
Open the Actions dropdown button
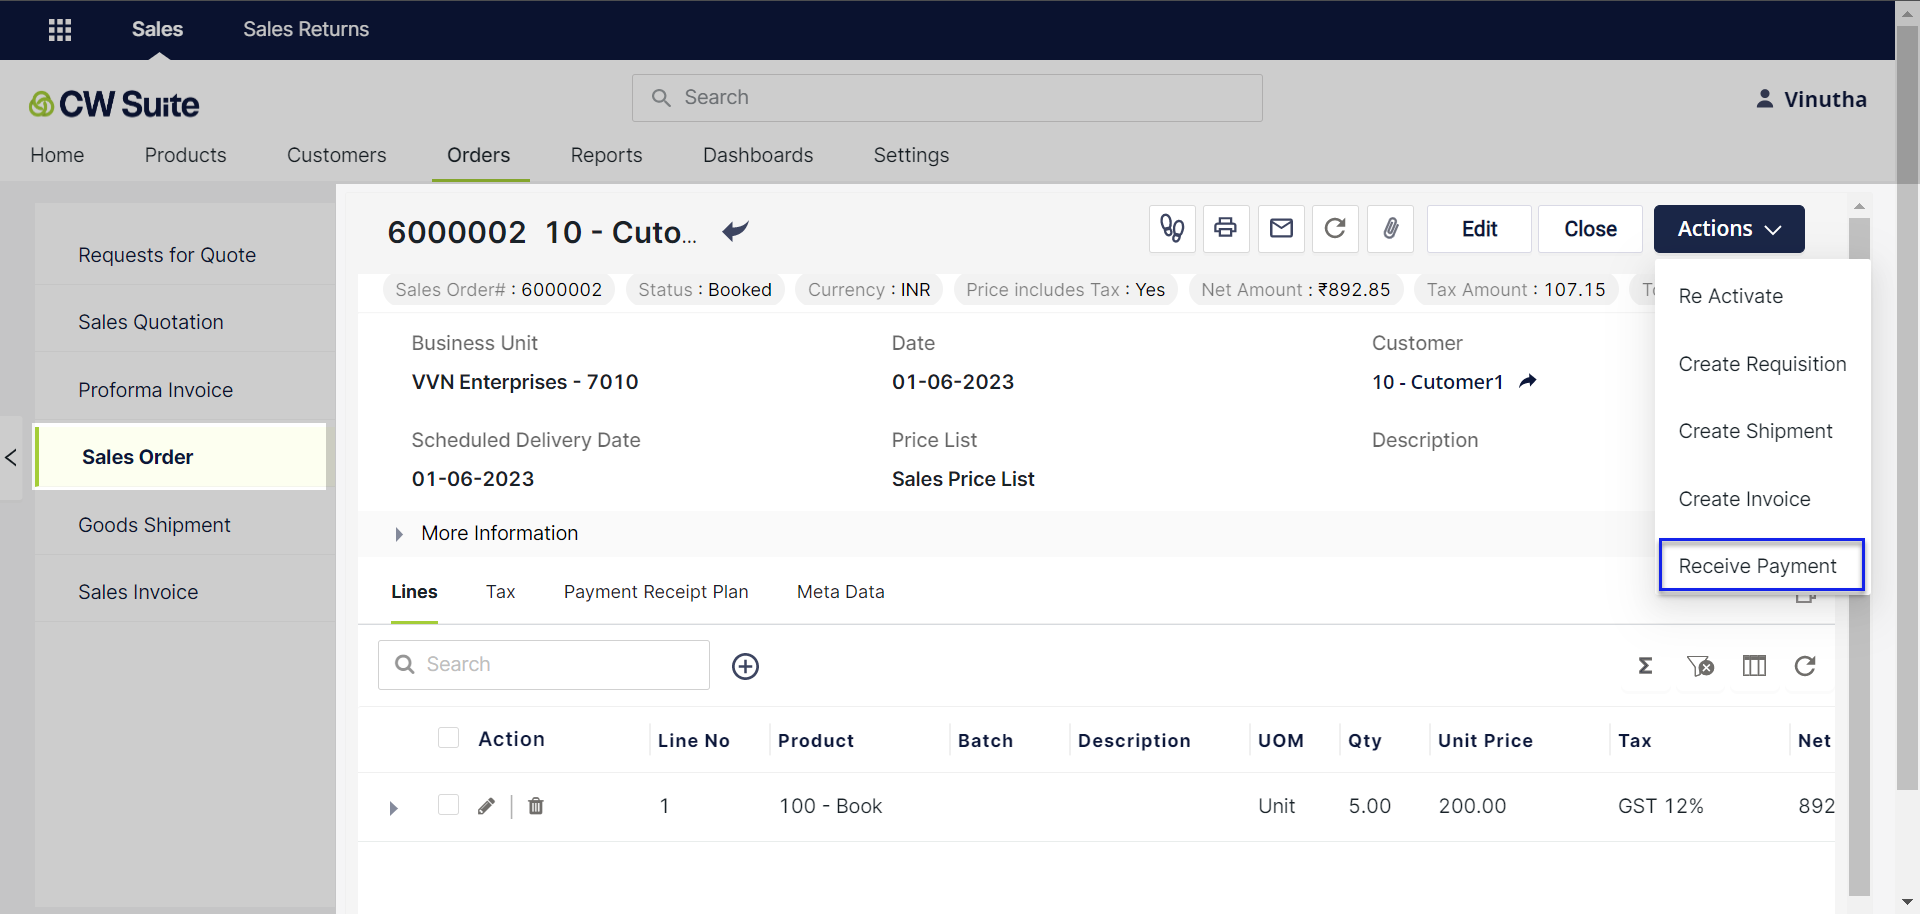[1728, 229]
